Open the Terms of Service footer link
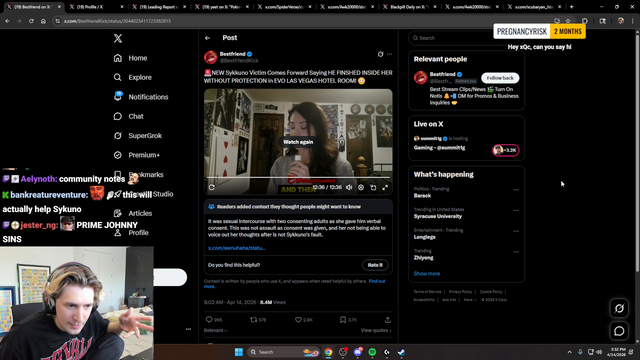640x360 pixels. coord(427,292)
